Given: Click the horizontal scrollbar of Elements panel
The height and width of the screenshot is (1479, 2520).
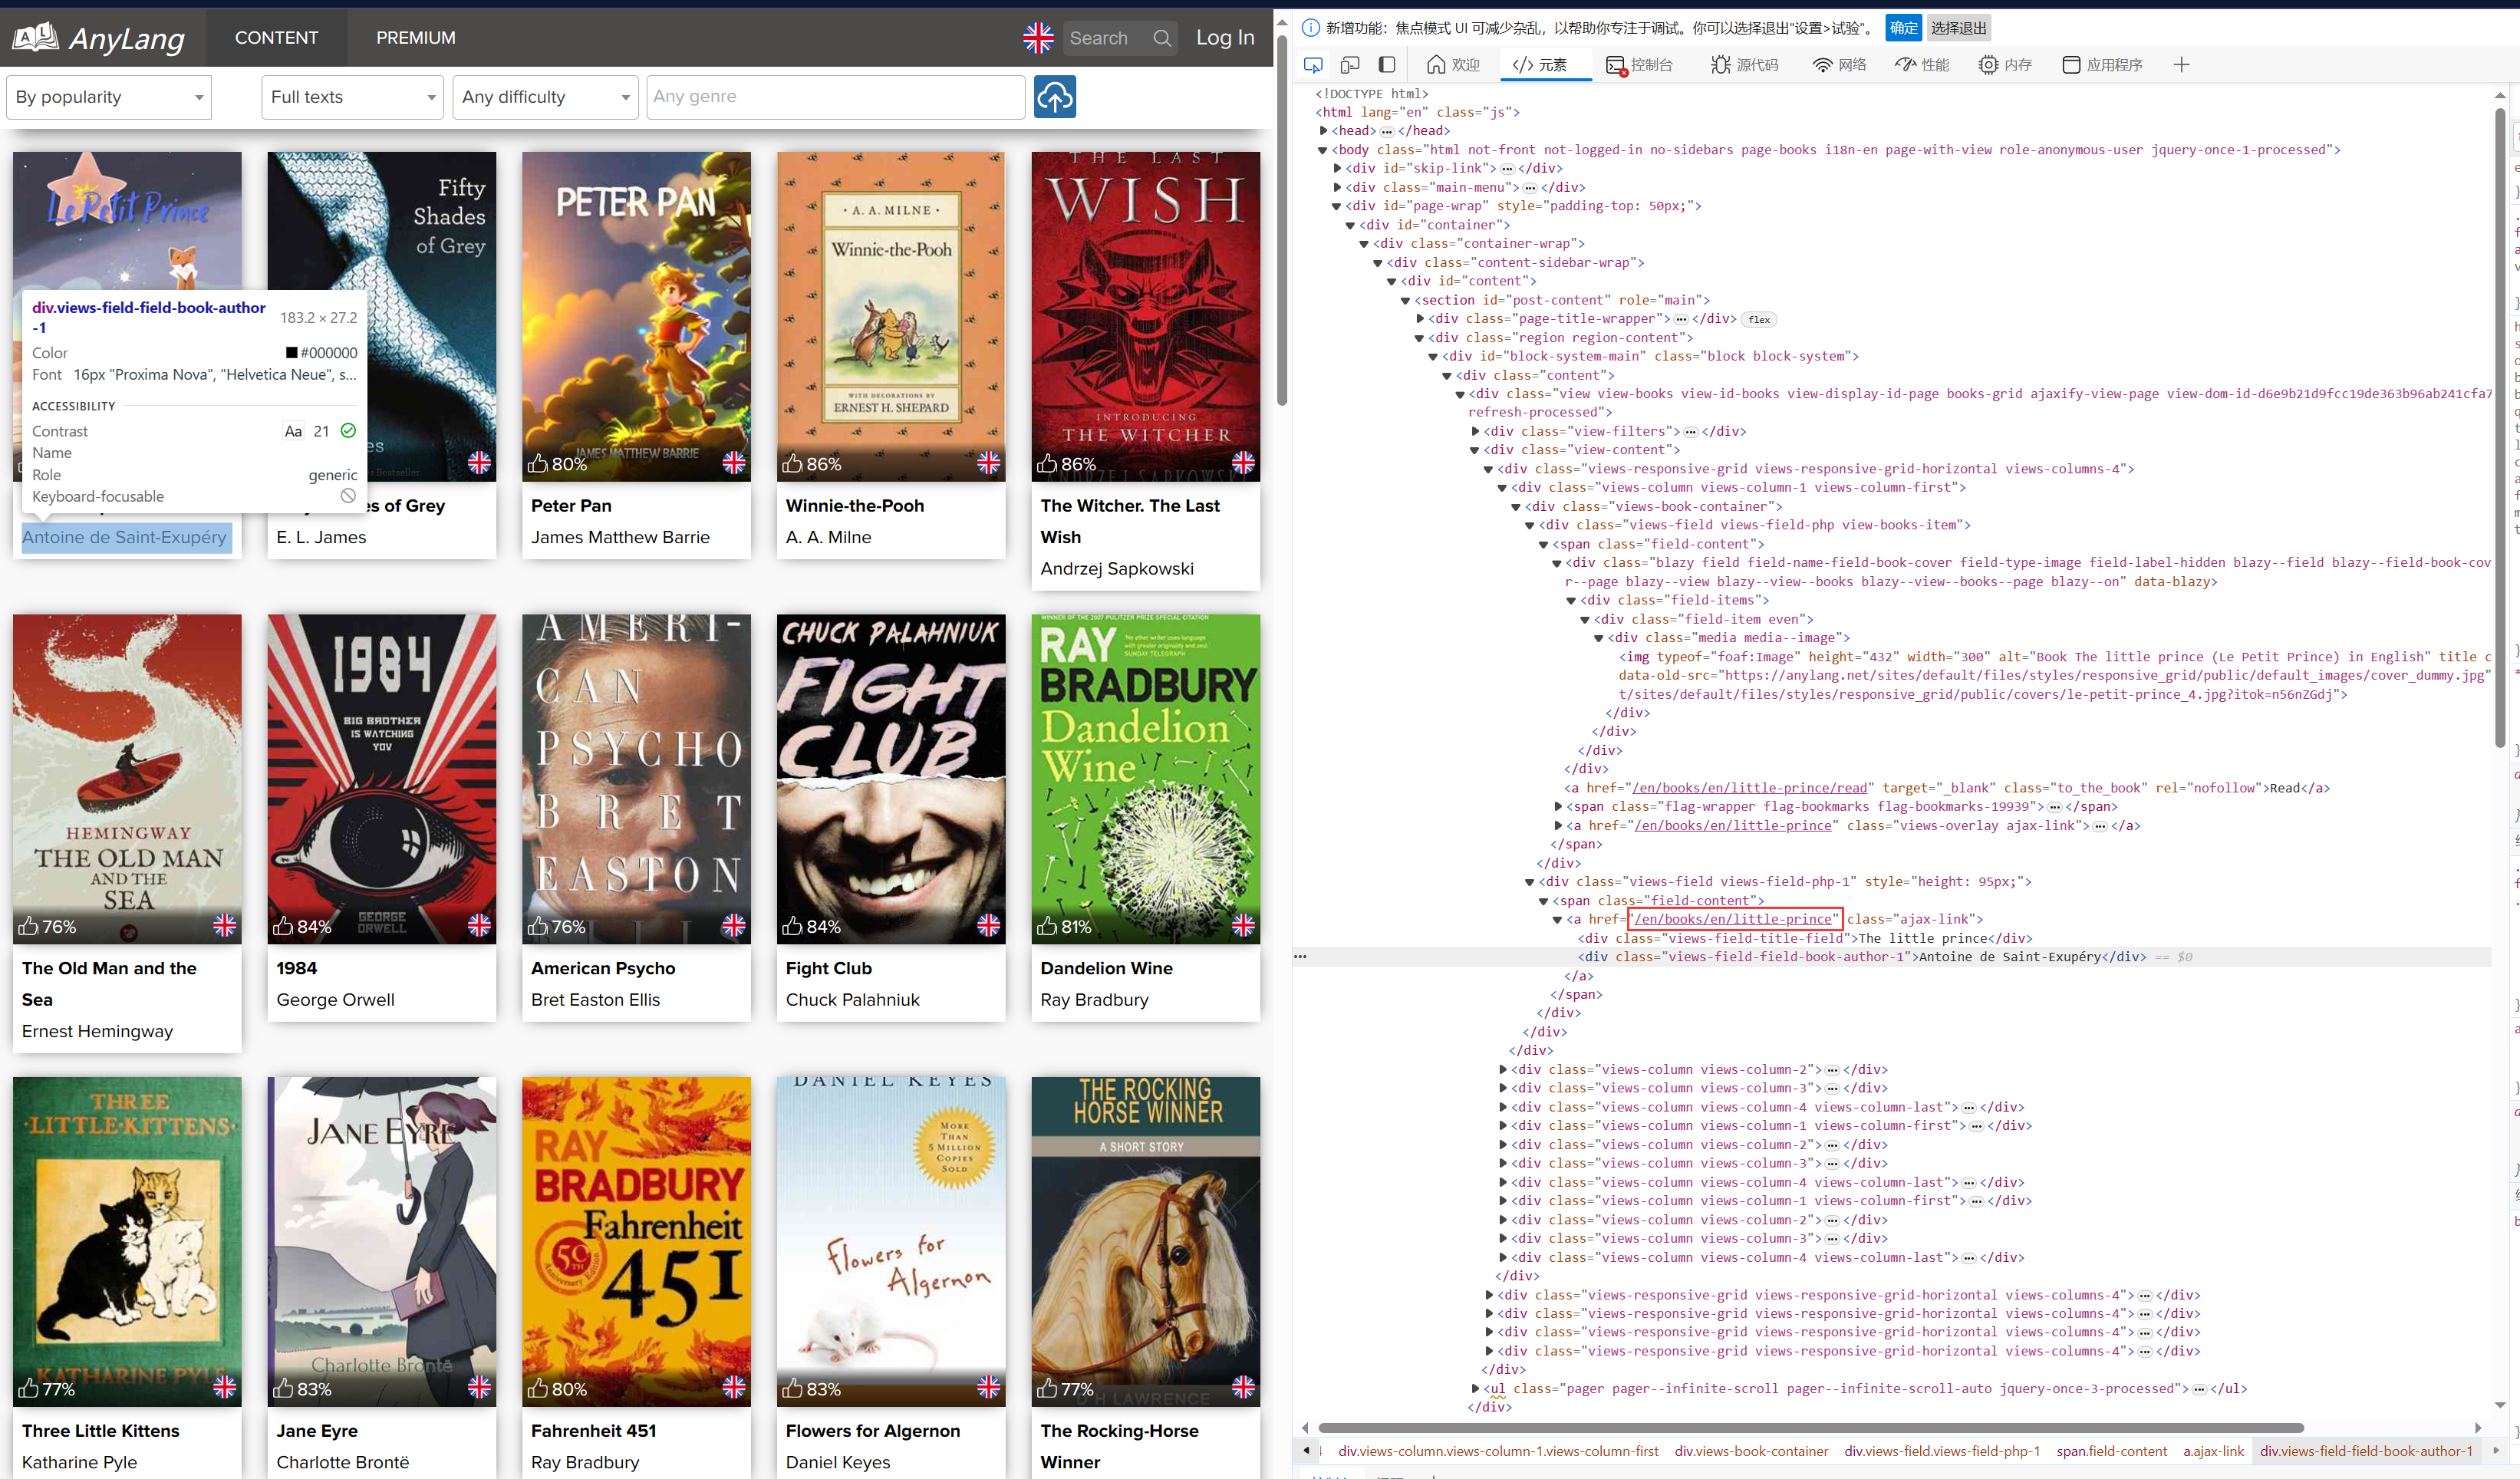Looking at the screenshot, I should click(1810, 1428).
